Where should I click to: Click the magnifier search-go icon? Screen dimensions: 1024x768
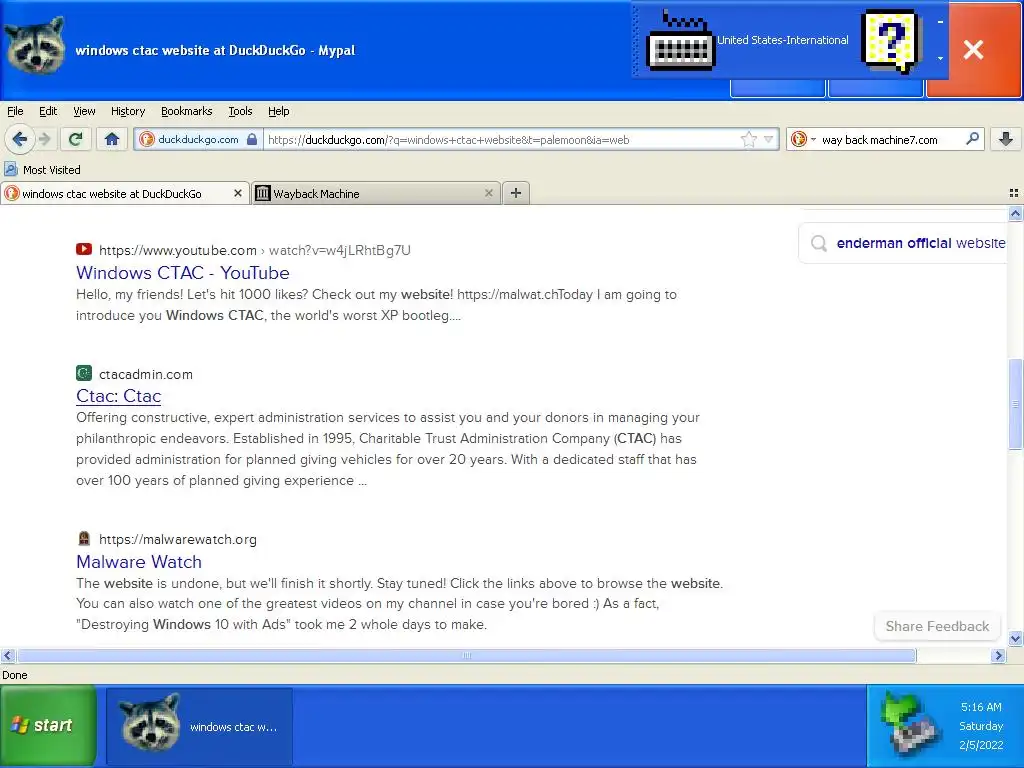[972, 139]
